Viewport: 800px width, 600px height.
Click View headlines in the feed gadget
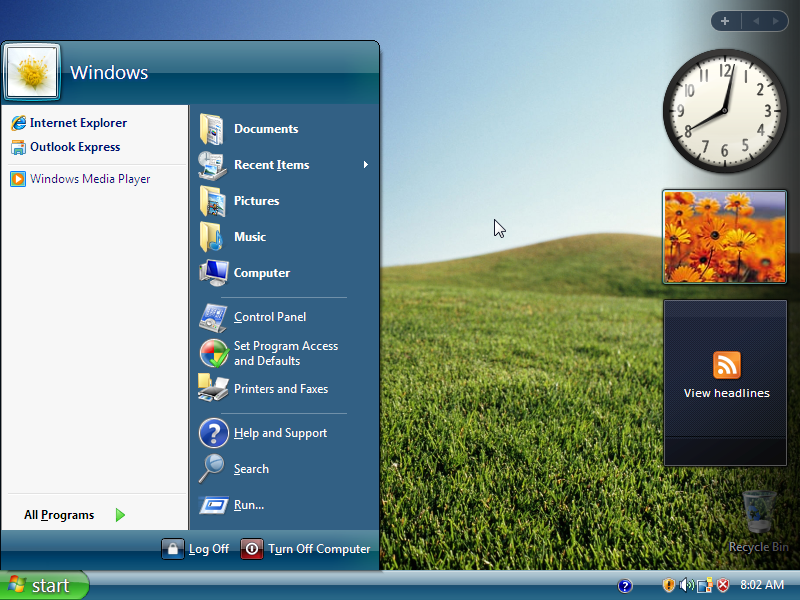tap(726, 393)
